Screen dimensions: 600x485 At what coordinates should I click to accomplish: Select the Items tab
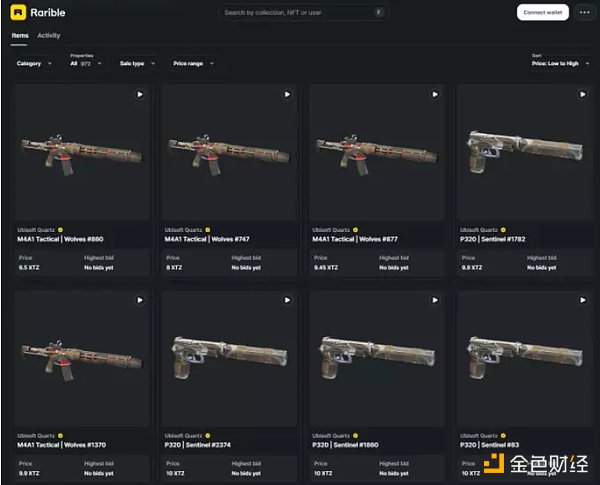(x=20, y=35)
